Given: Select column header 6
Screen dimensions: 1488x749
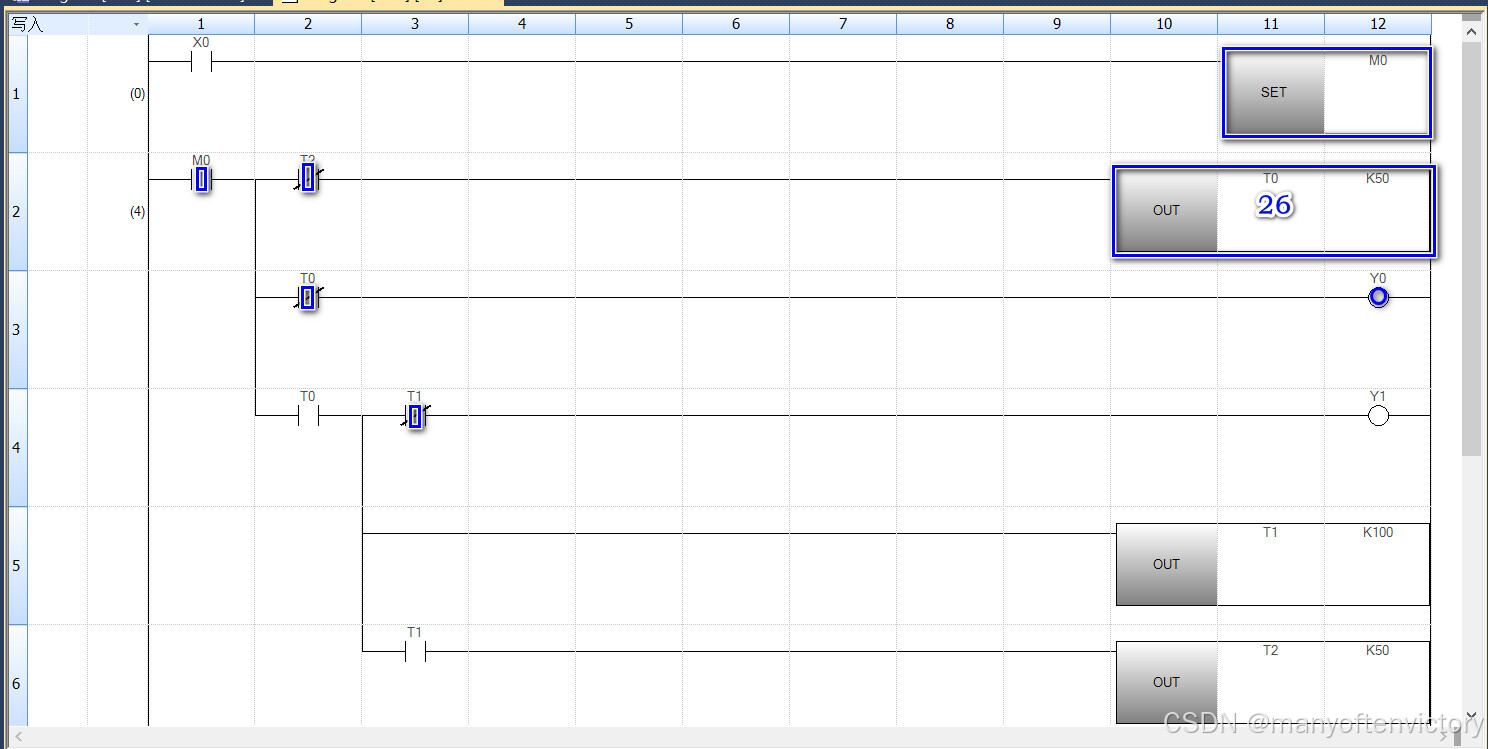Looking at the screenshot, I should (x=736, y=24).
